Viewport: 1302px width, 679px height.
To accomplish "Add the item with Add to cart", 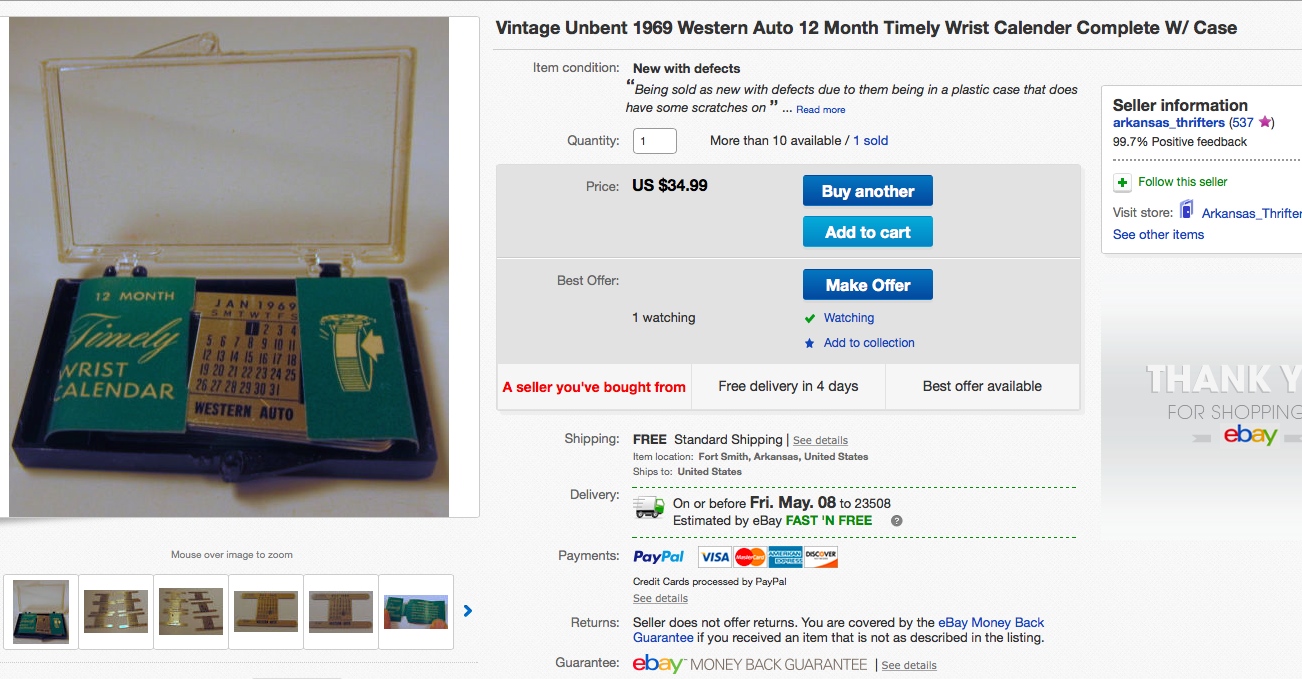I will 868,232.
